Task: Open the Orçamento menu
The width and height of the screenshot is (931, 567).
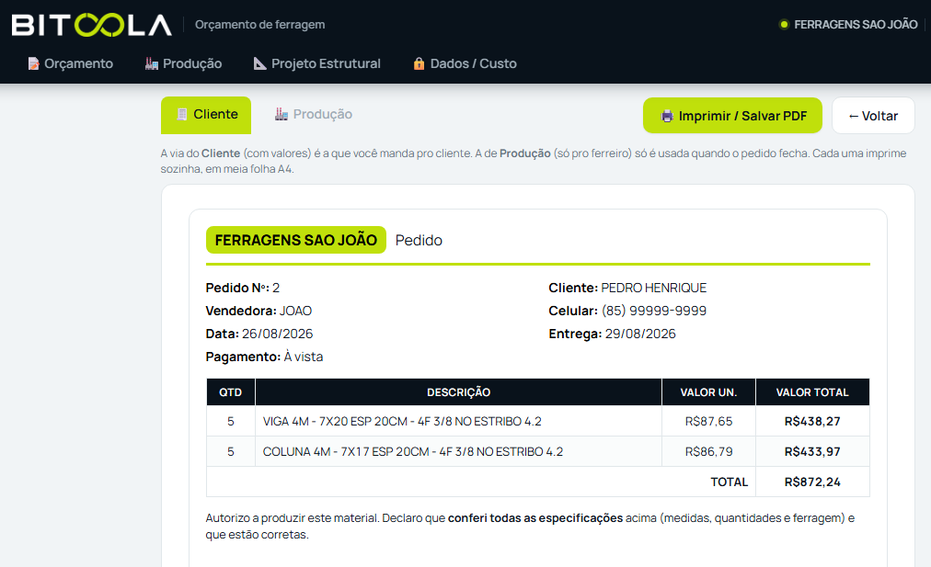Action: pyautogui.click(x=71, y=64)
